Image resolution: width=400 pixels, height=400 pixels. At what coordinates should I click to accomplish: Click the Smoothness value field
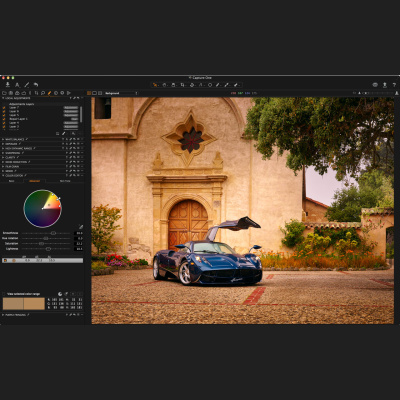coord(78,233)
